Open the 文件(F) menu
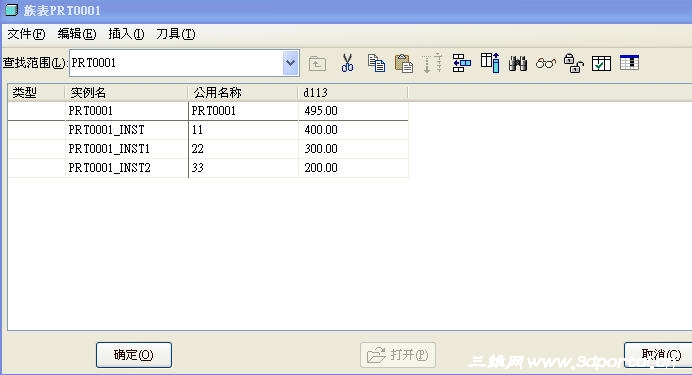Screen dimensions: 692x375 tap(26, 34)
